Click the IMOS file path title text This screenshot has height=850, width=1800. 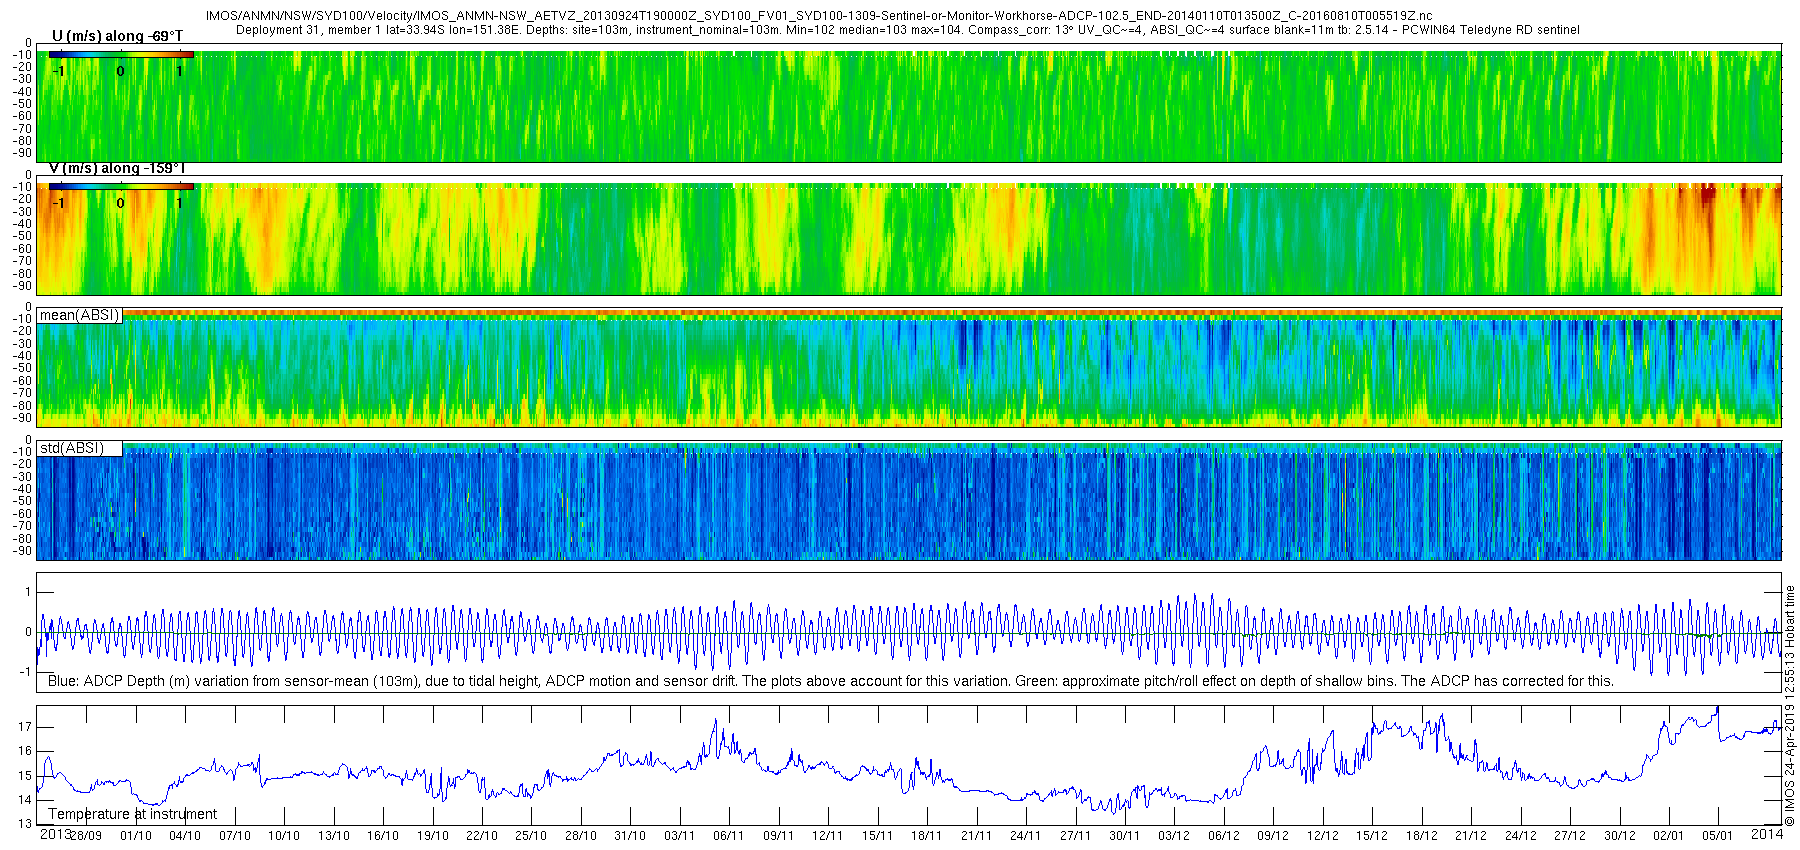(818, 16)
